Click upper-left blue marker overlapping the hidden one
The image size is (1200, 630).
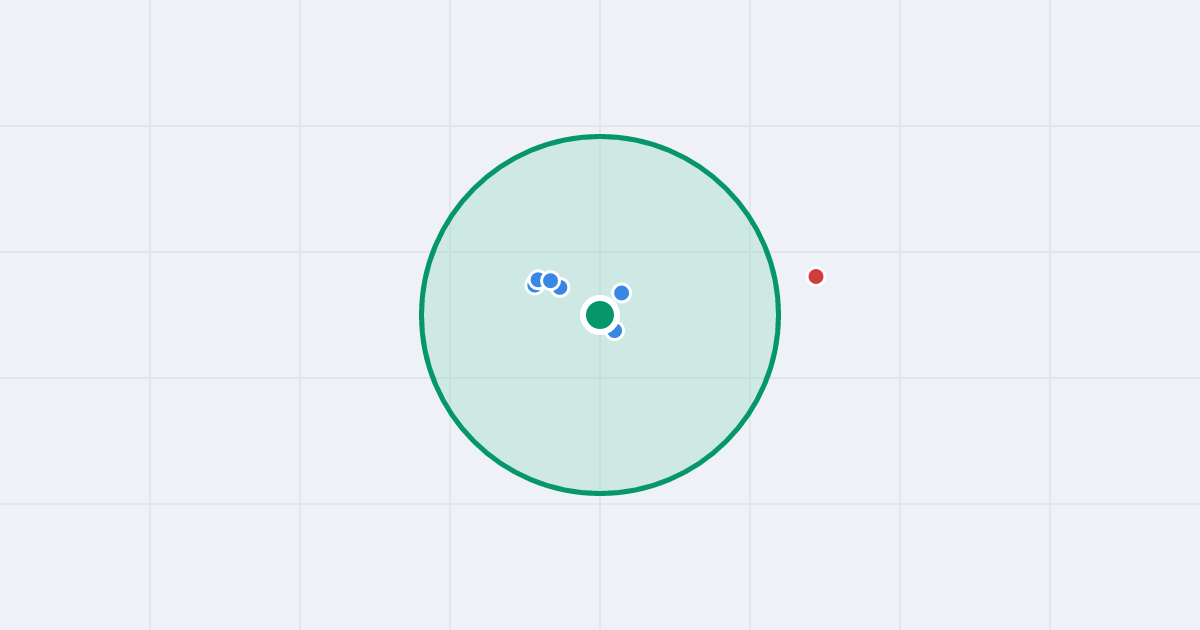pos(537,278)
